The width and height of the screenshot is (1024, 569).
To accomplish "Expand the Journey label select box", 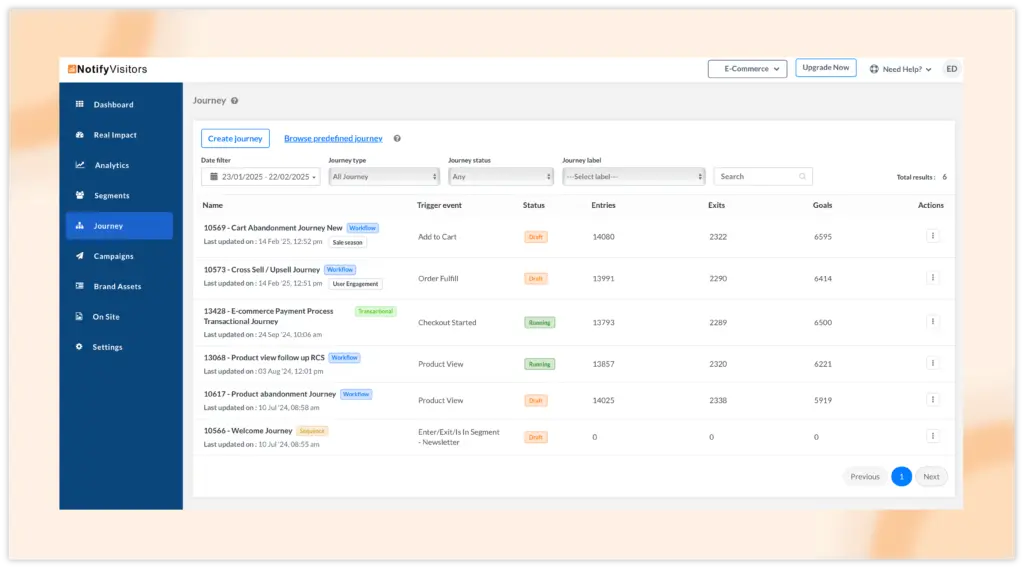I will 634,176.
